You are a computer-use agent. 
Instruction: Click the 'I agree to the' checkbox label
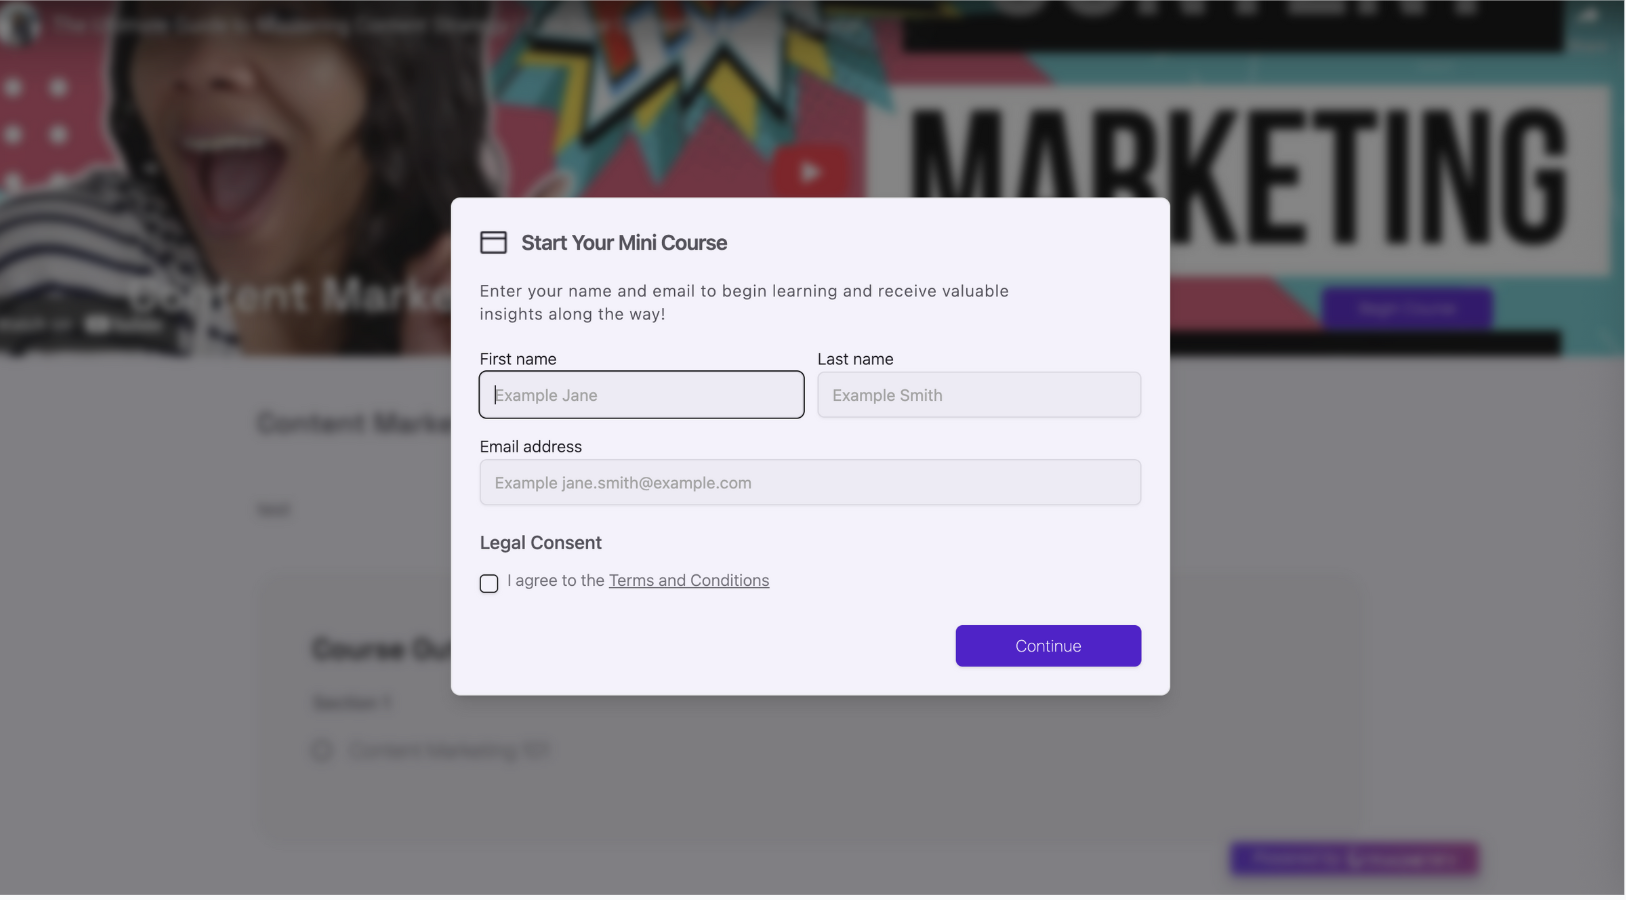[556, 580]
